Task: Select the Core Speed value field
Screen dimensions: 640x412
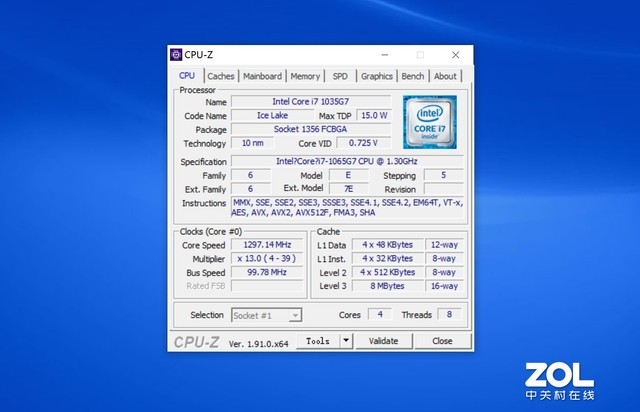Action: pyautogui.click(x=264, y=245)
